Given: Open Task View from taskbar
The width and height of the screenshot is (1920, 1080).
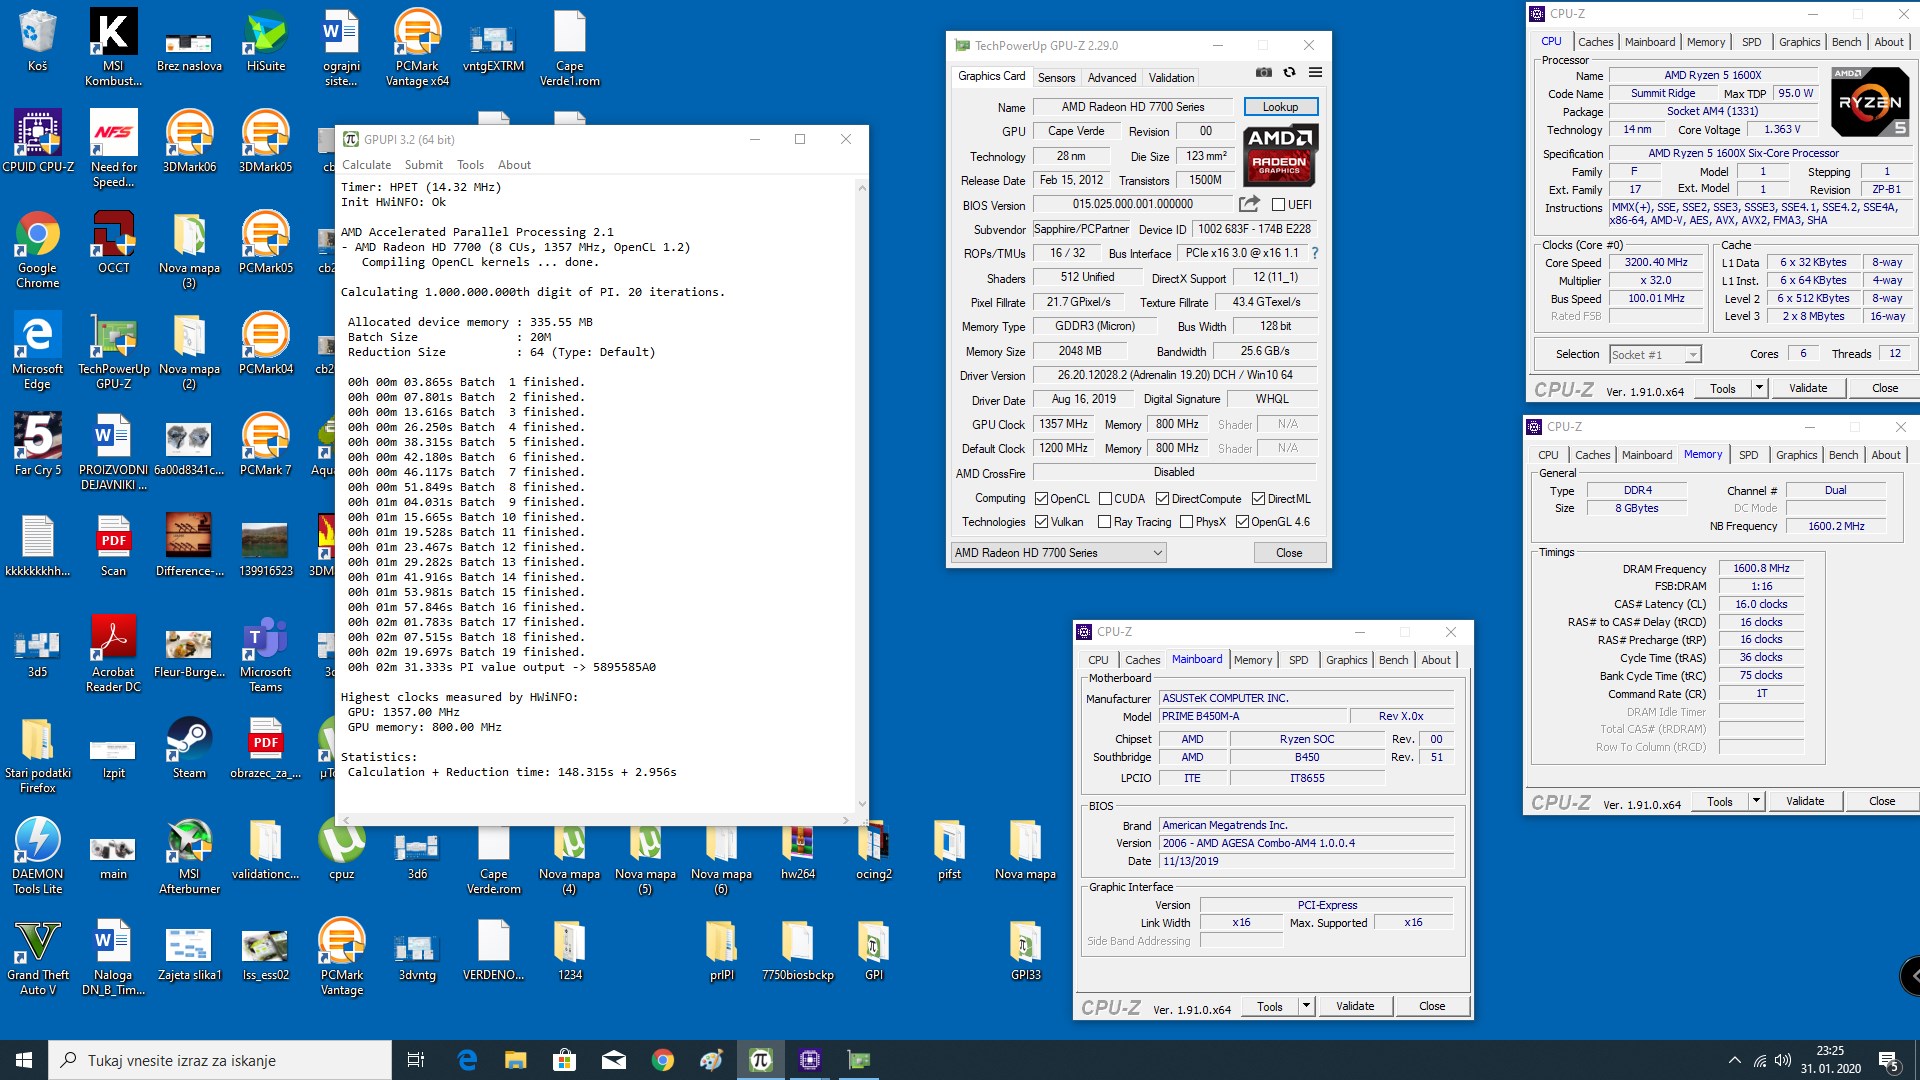Looking at the screenshot, I should coord(416,1060).
